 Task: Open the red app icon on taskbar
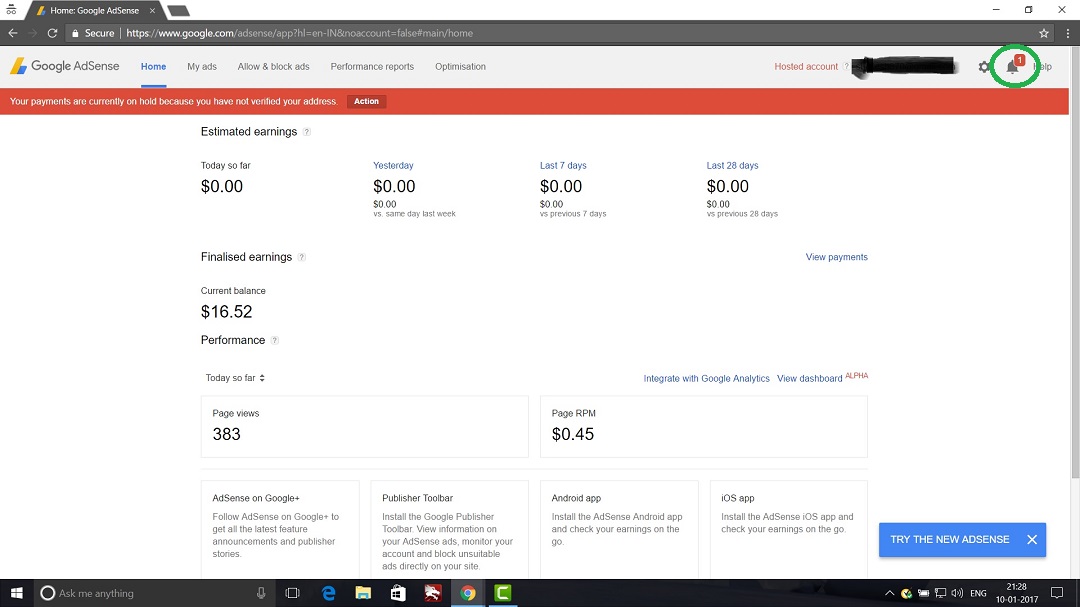[433, 593]
